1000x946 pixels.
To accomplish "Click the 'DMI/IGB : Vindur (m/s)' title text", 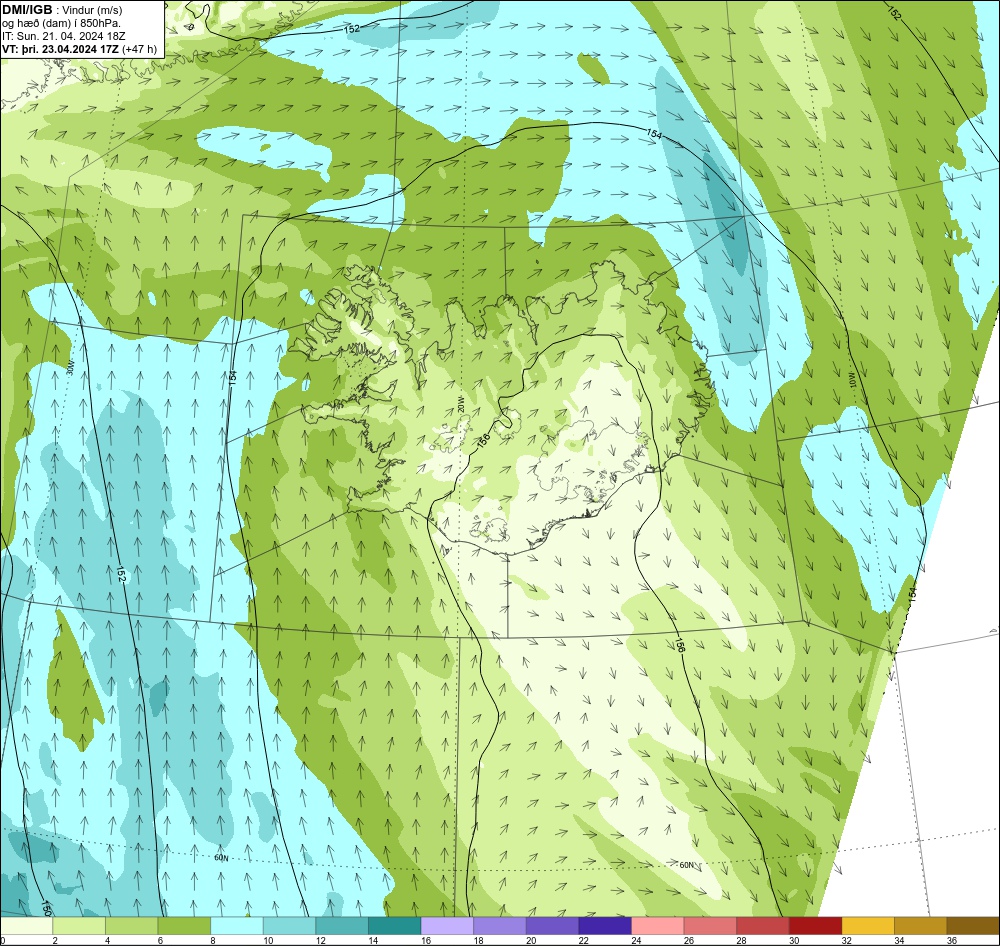I will [62, 10].
